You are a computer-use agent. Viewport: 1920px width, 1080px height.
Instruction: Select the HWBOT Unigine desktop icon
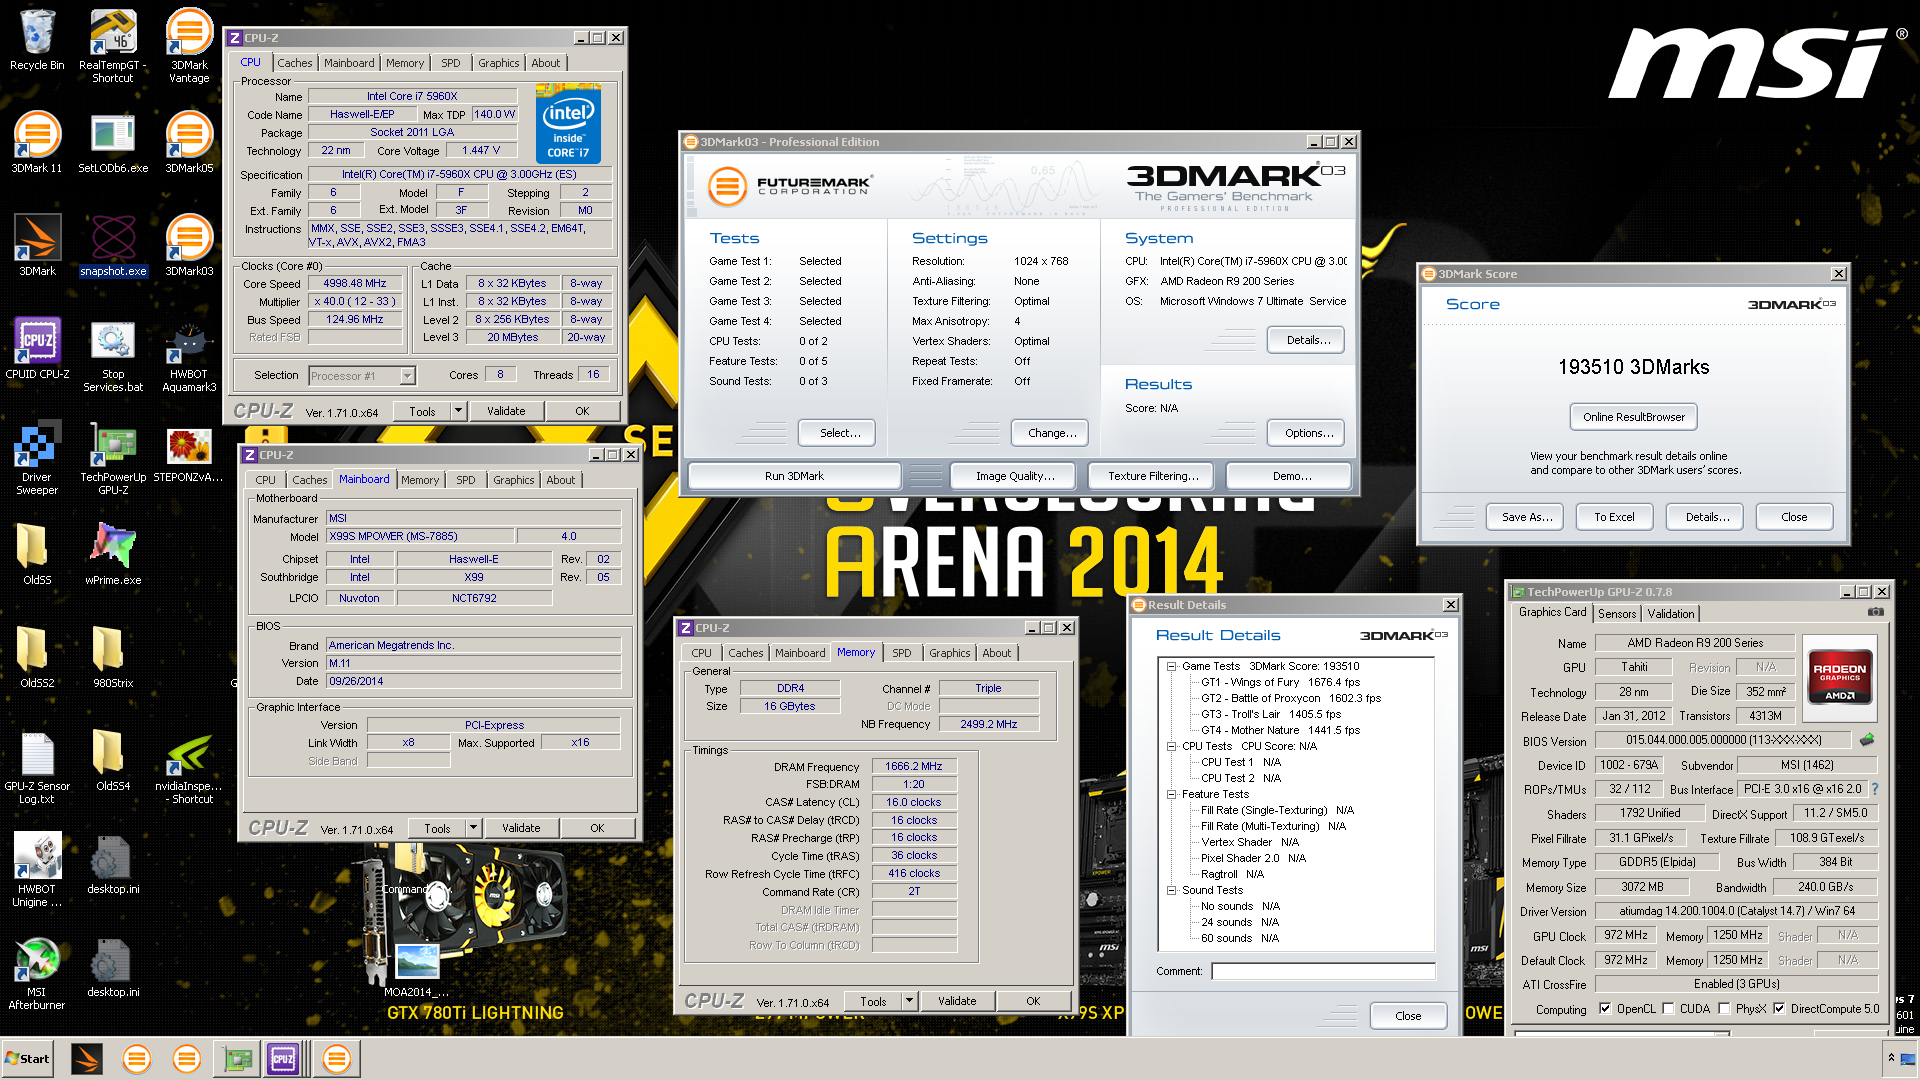tap(37, 870)
